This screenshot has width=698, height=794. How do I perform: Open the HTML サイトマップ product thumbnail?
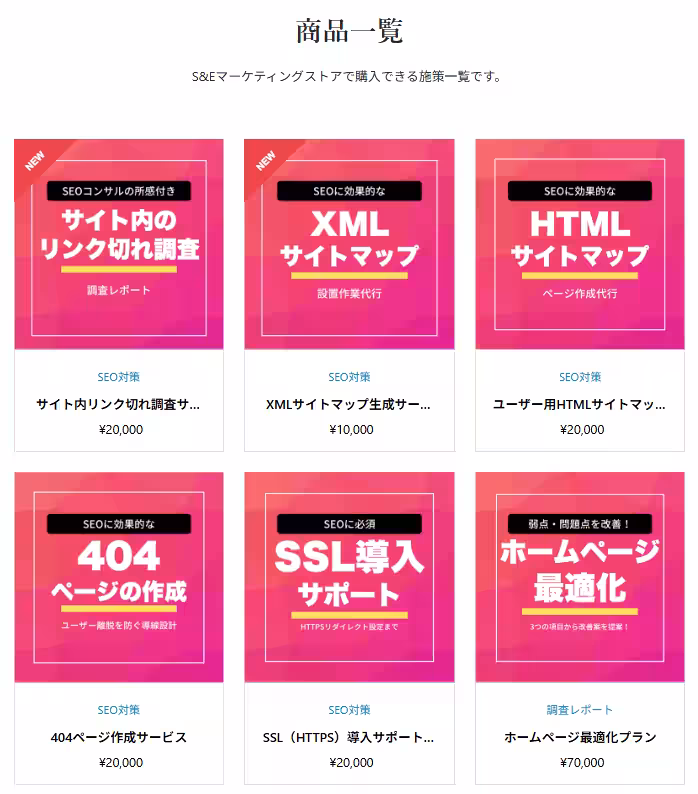point(580,244)
